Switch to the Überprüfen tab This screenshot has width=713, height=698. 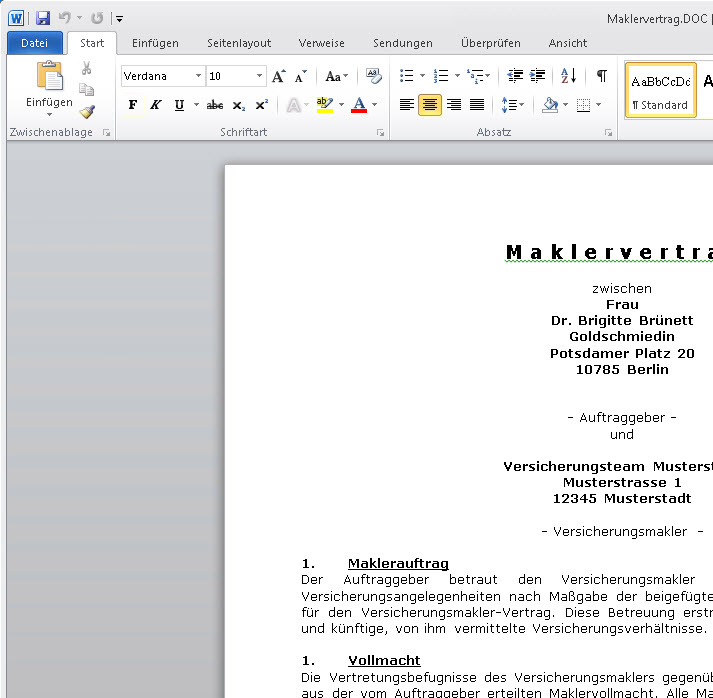pos(490,43)
